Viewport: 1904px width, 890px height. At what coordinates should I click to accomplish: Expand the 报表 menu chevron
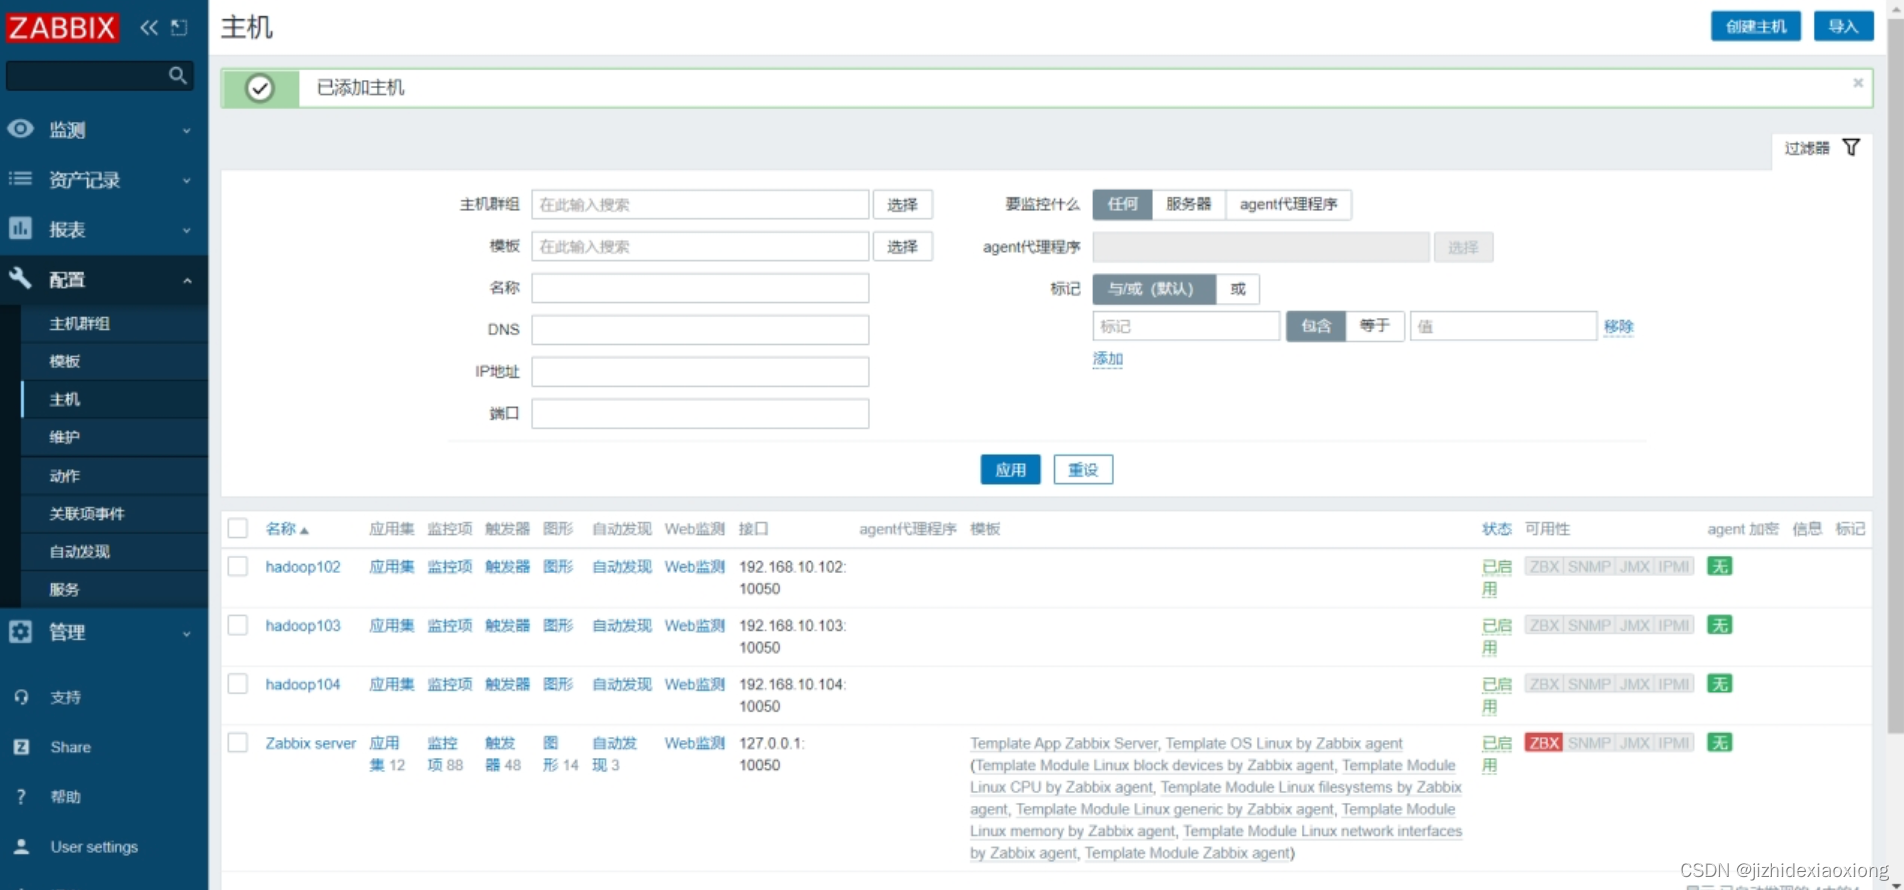click(x=187, y=230)
